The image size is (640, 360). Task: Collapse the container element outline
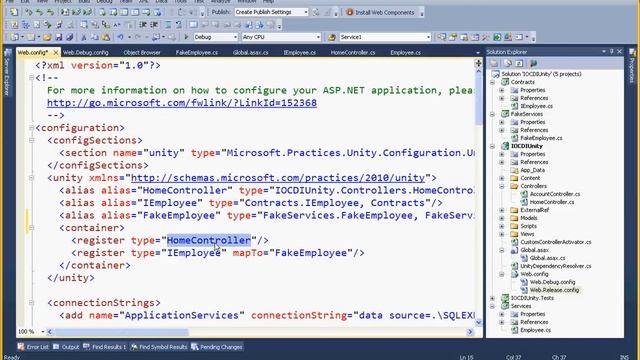point(31,228)
